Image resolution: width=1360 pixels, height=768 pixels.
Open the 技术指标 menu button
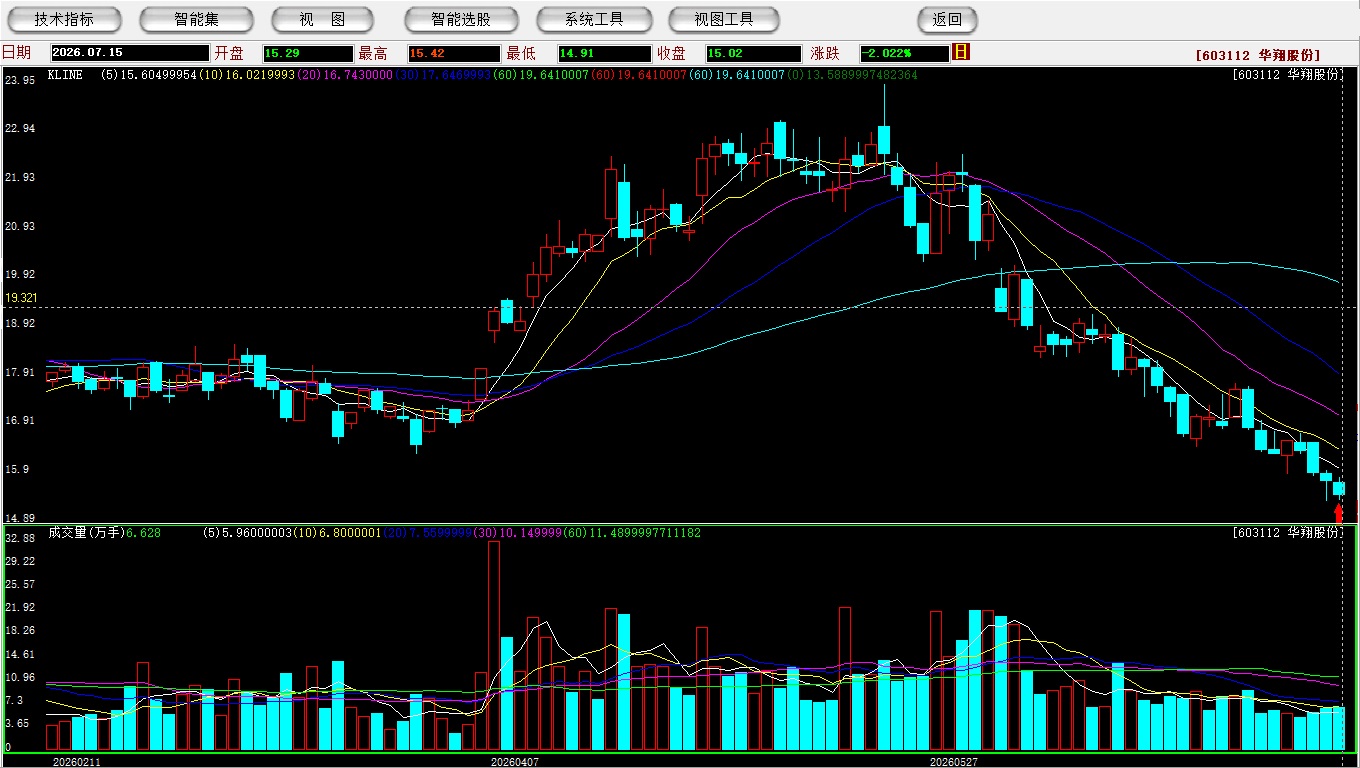click(x=64, y=19)
